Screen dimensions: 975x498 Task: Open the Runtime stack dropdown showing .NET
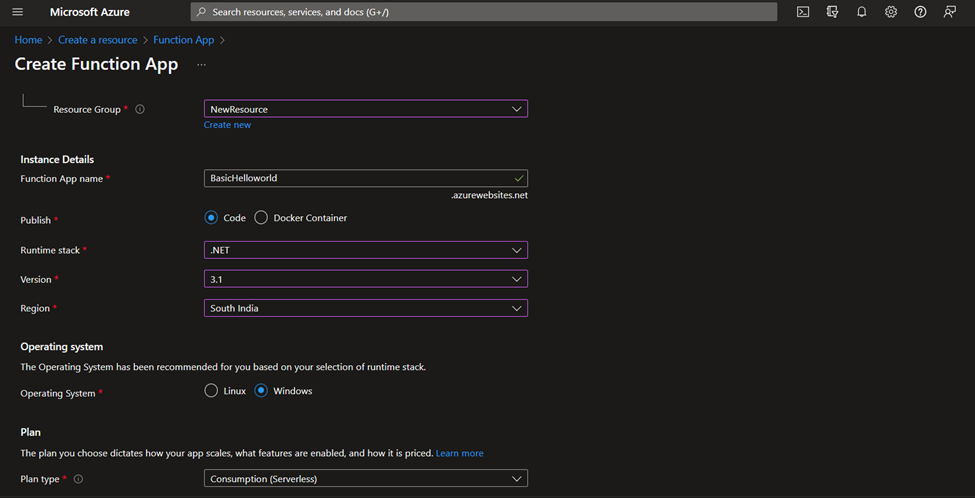click(x=366, y=250)
